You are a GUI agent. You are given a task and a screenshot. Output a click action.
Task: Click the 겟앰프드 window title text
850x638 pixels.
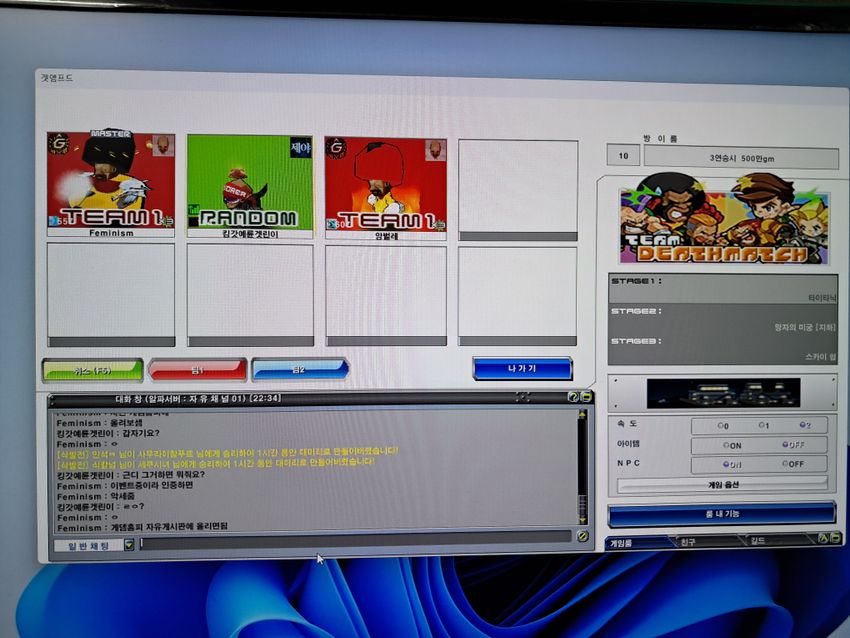coord(57,78)
